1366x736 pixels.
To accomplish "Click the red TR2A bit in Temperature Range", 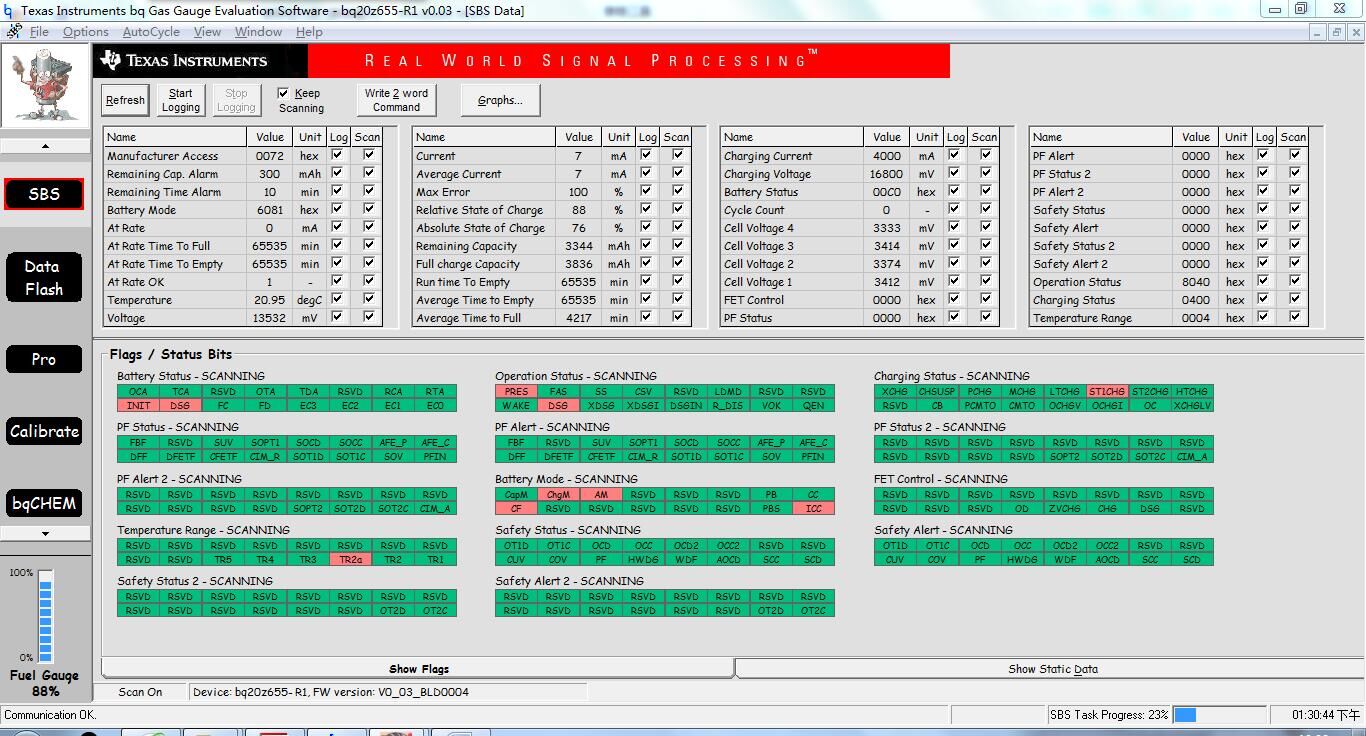I will tap(351, 560).
